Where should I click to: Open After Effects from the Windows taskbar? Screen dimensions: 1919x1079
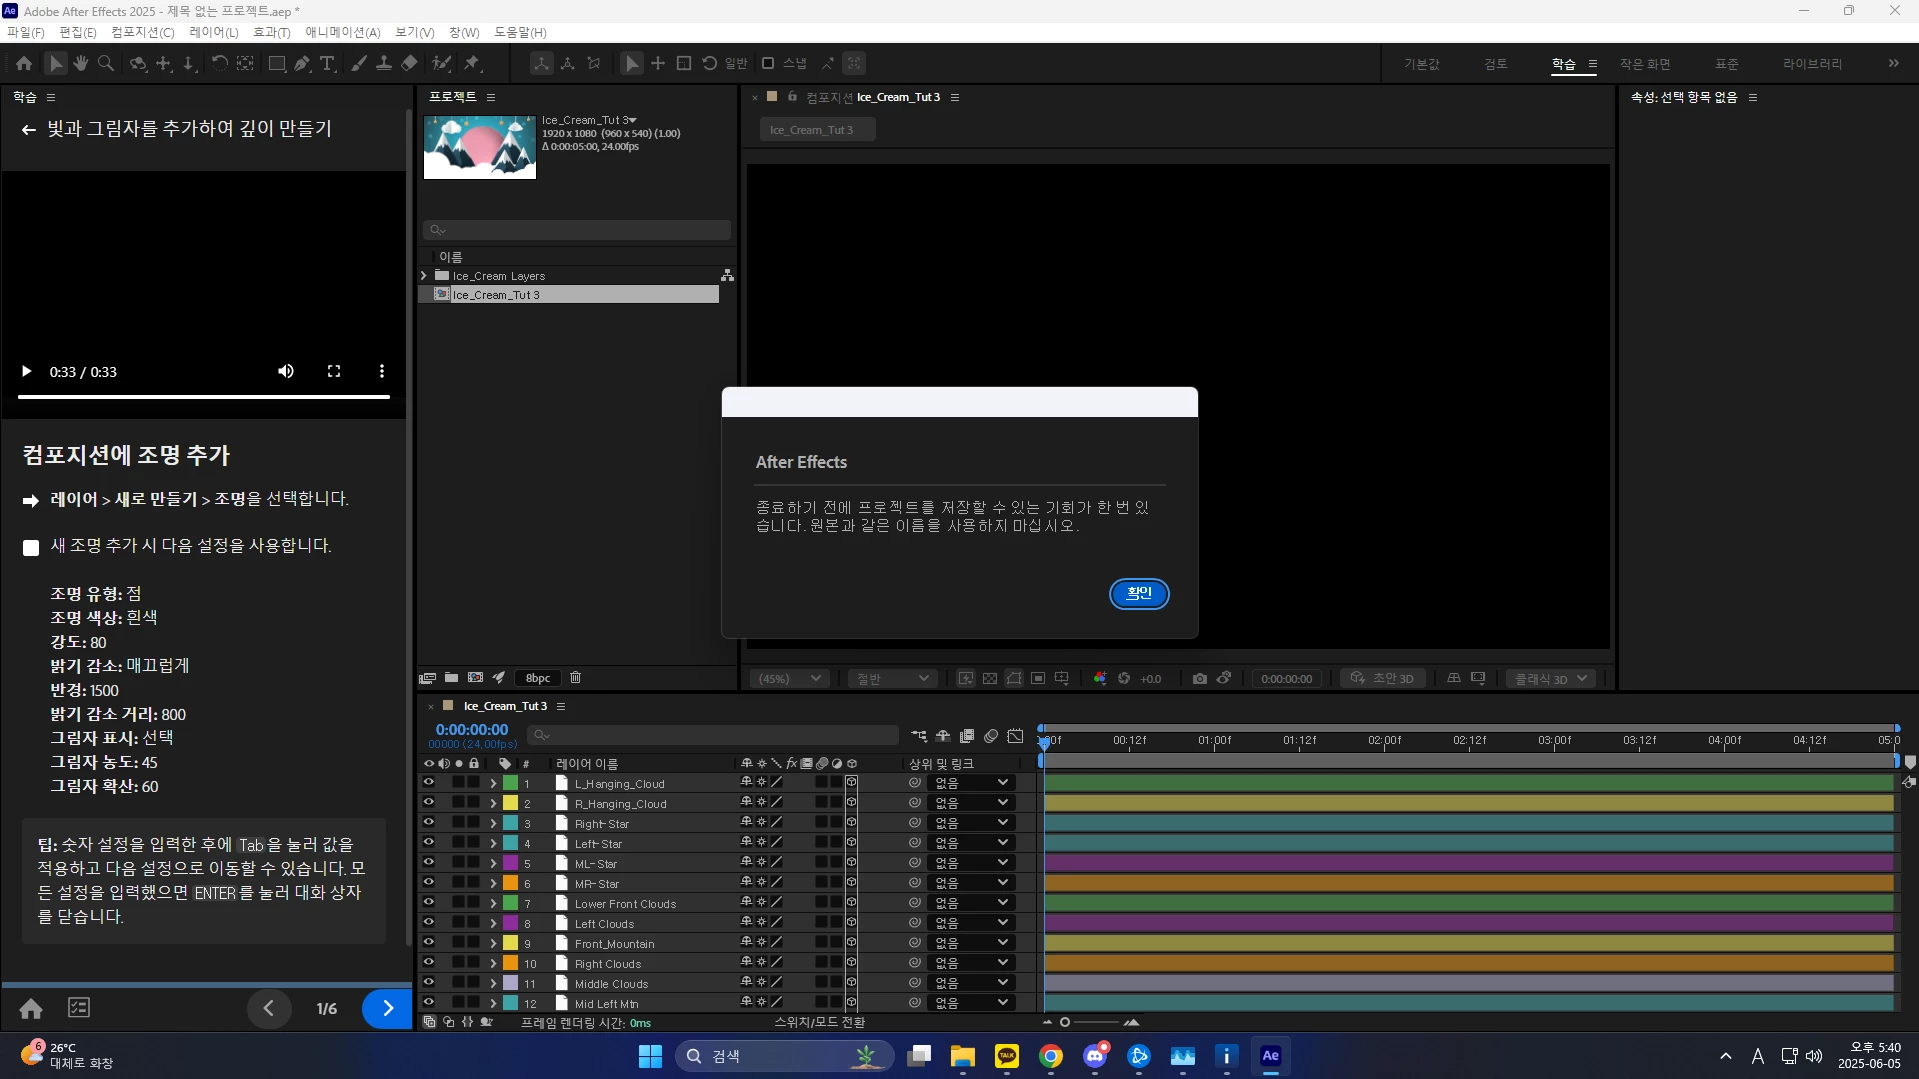1270,1056
